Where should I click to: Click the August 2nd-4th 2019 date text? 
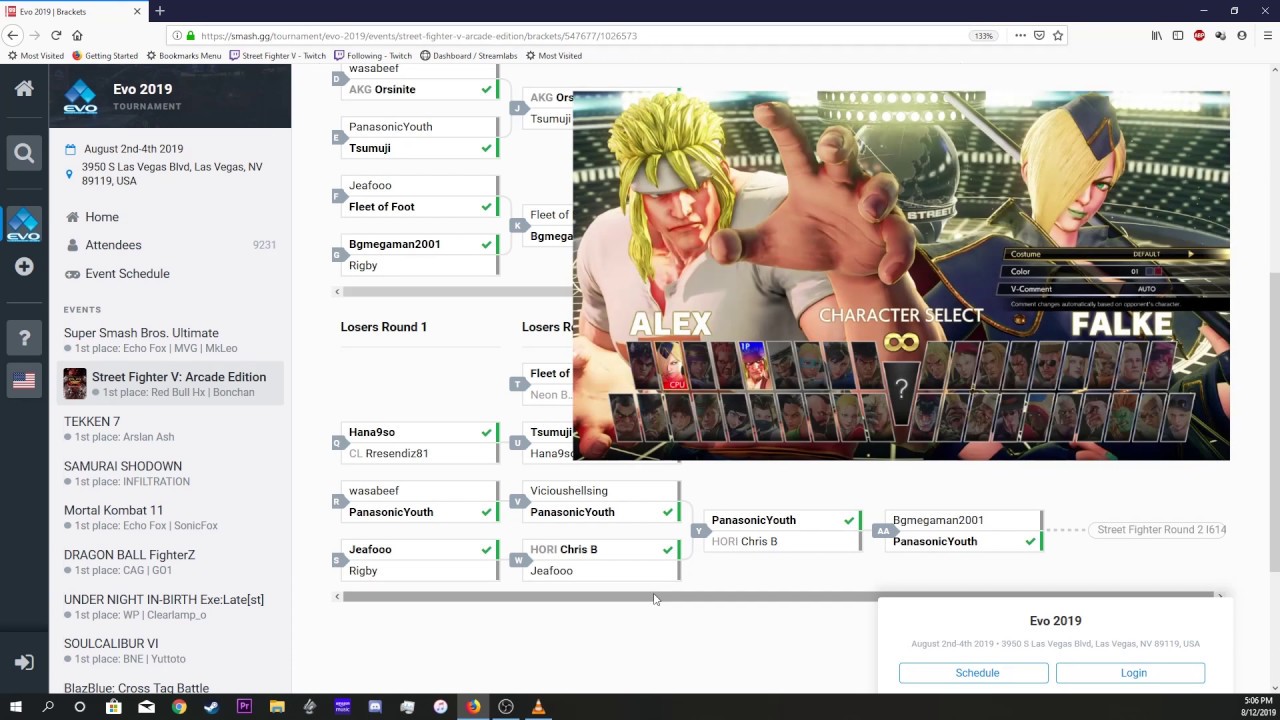[x=133, y=149]
